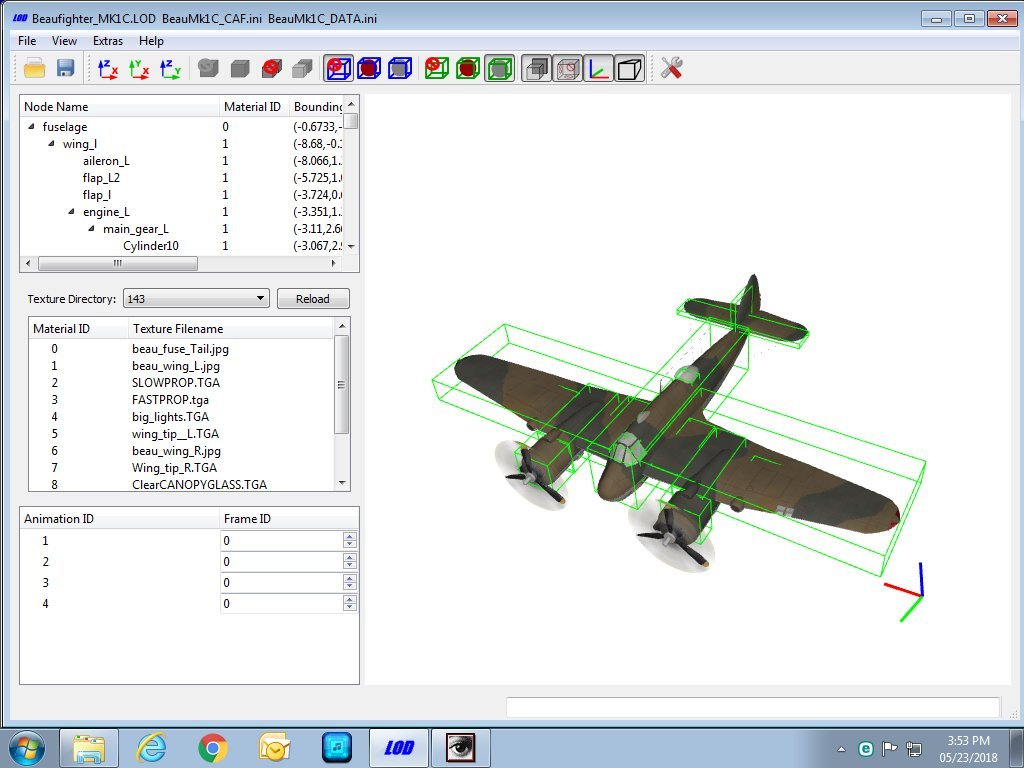Click the Reload button

(313, 298)
